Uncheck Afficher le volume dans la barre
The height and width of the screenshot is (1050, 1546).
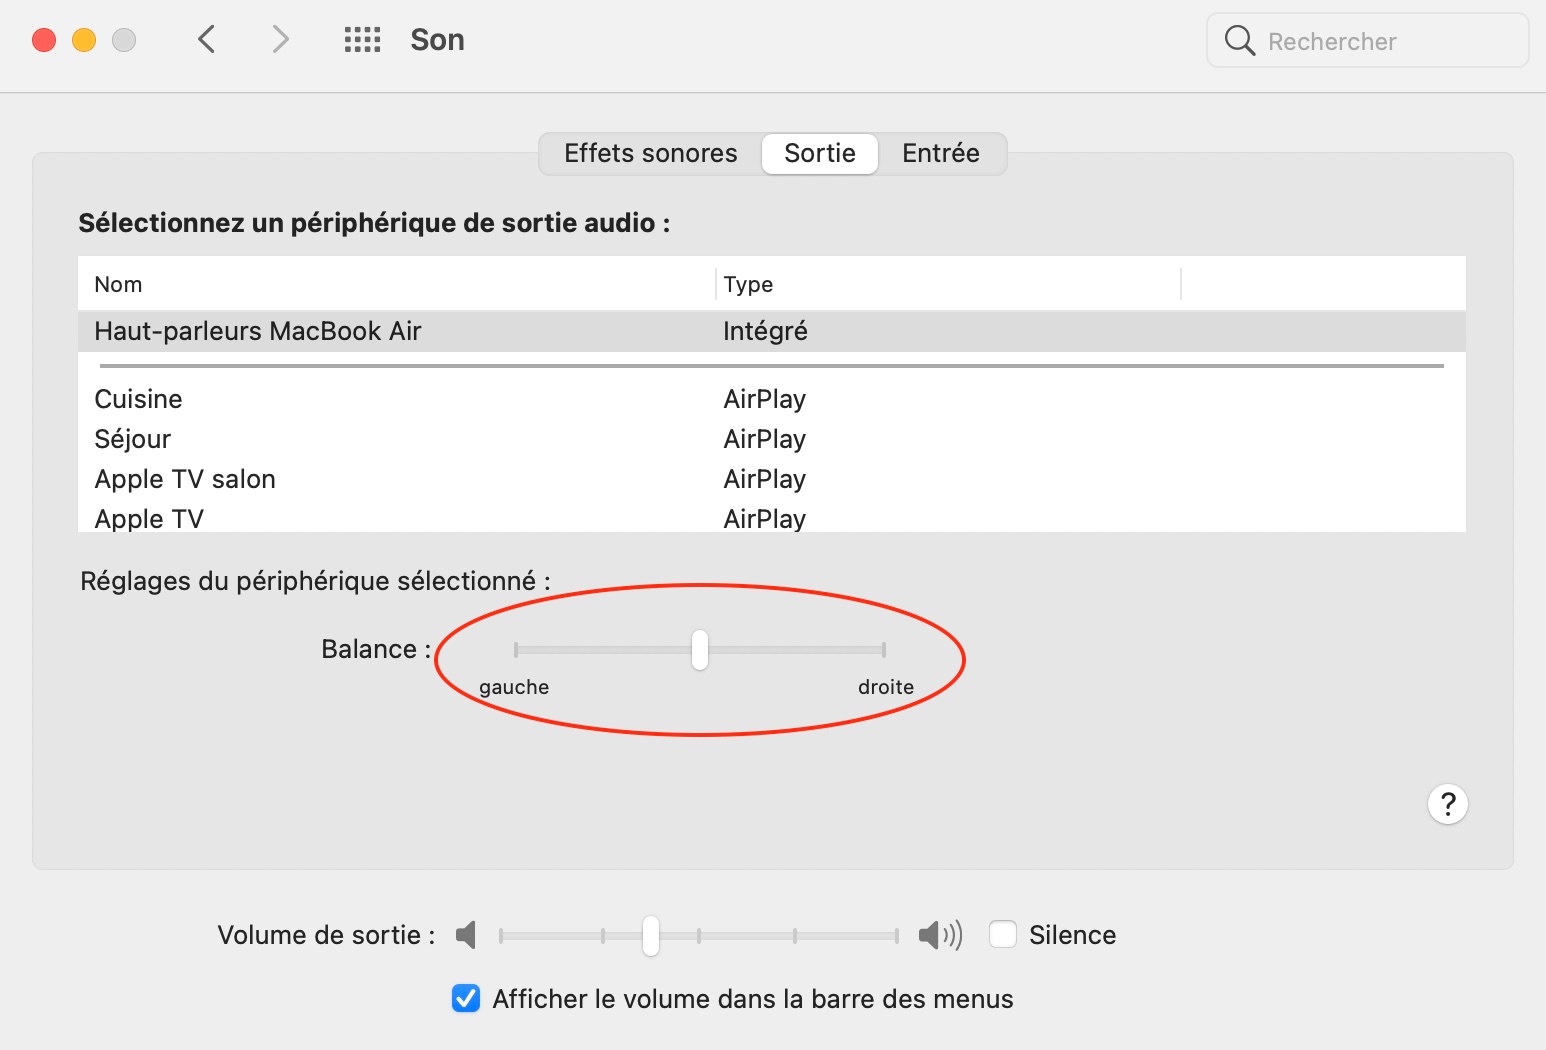pos(466,998)
